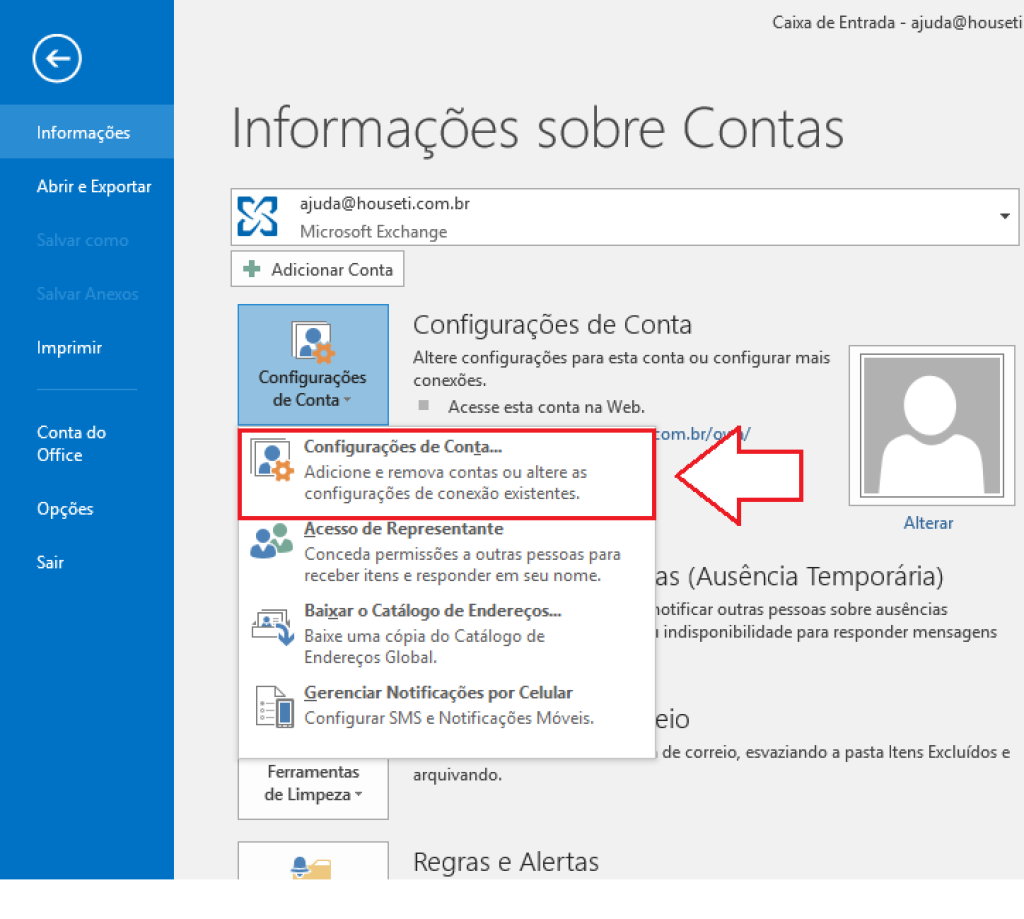
Task: Click the Acesso de Representante people icon
Action: [x=272, y=541]
